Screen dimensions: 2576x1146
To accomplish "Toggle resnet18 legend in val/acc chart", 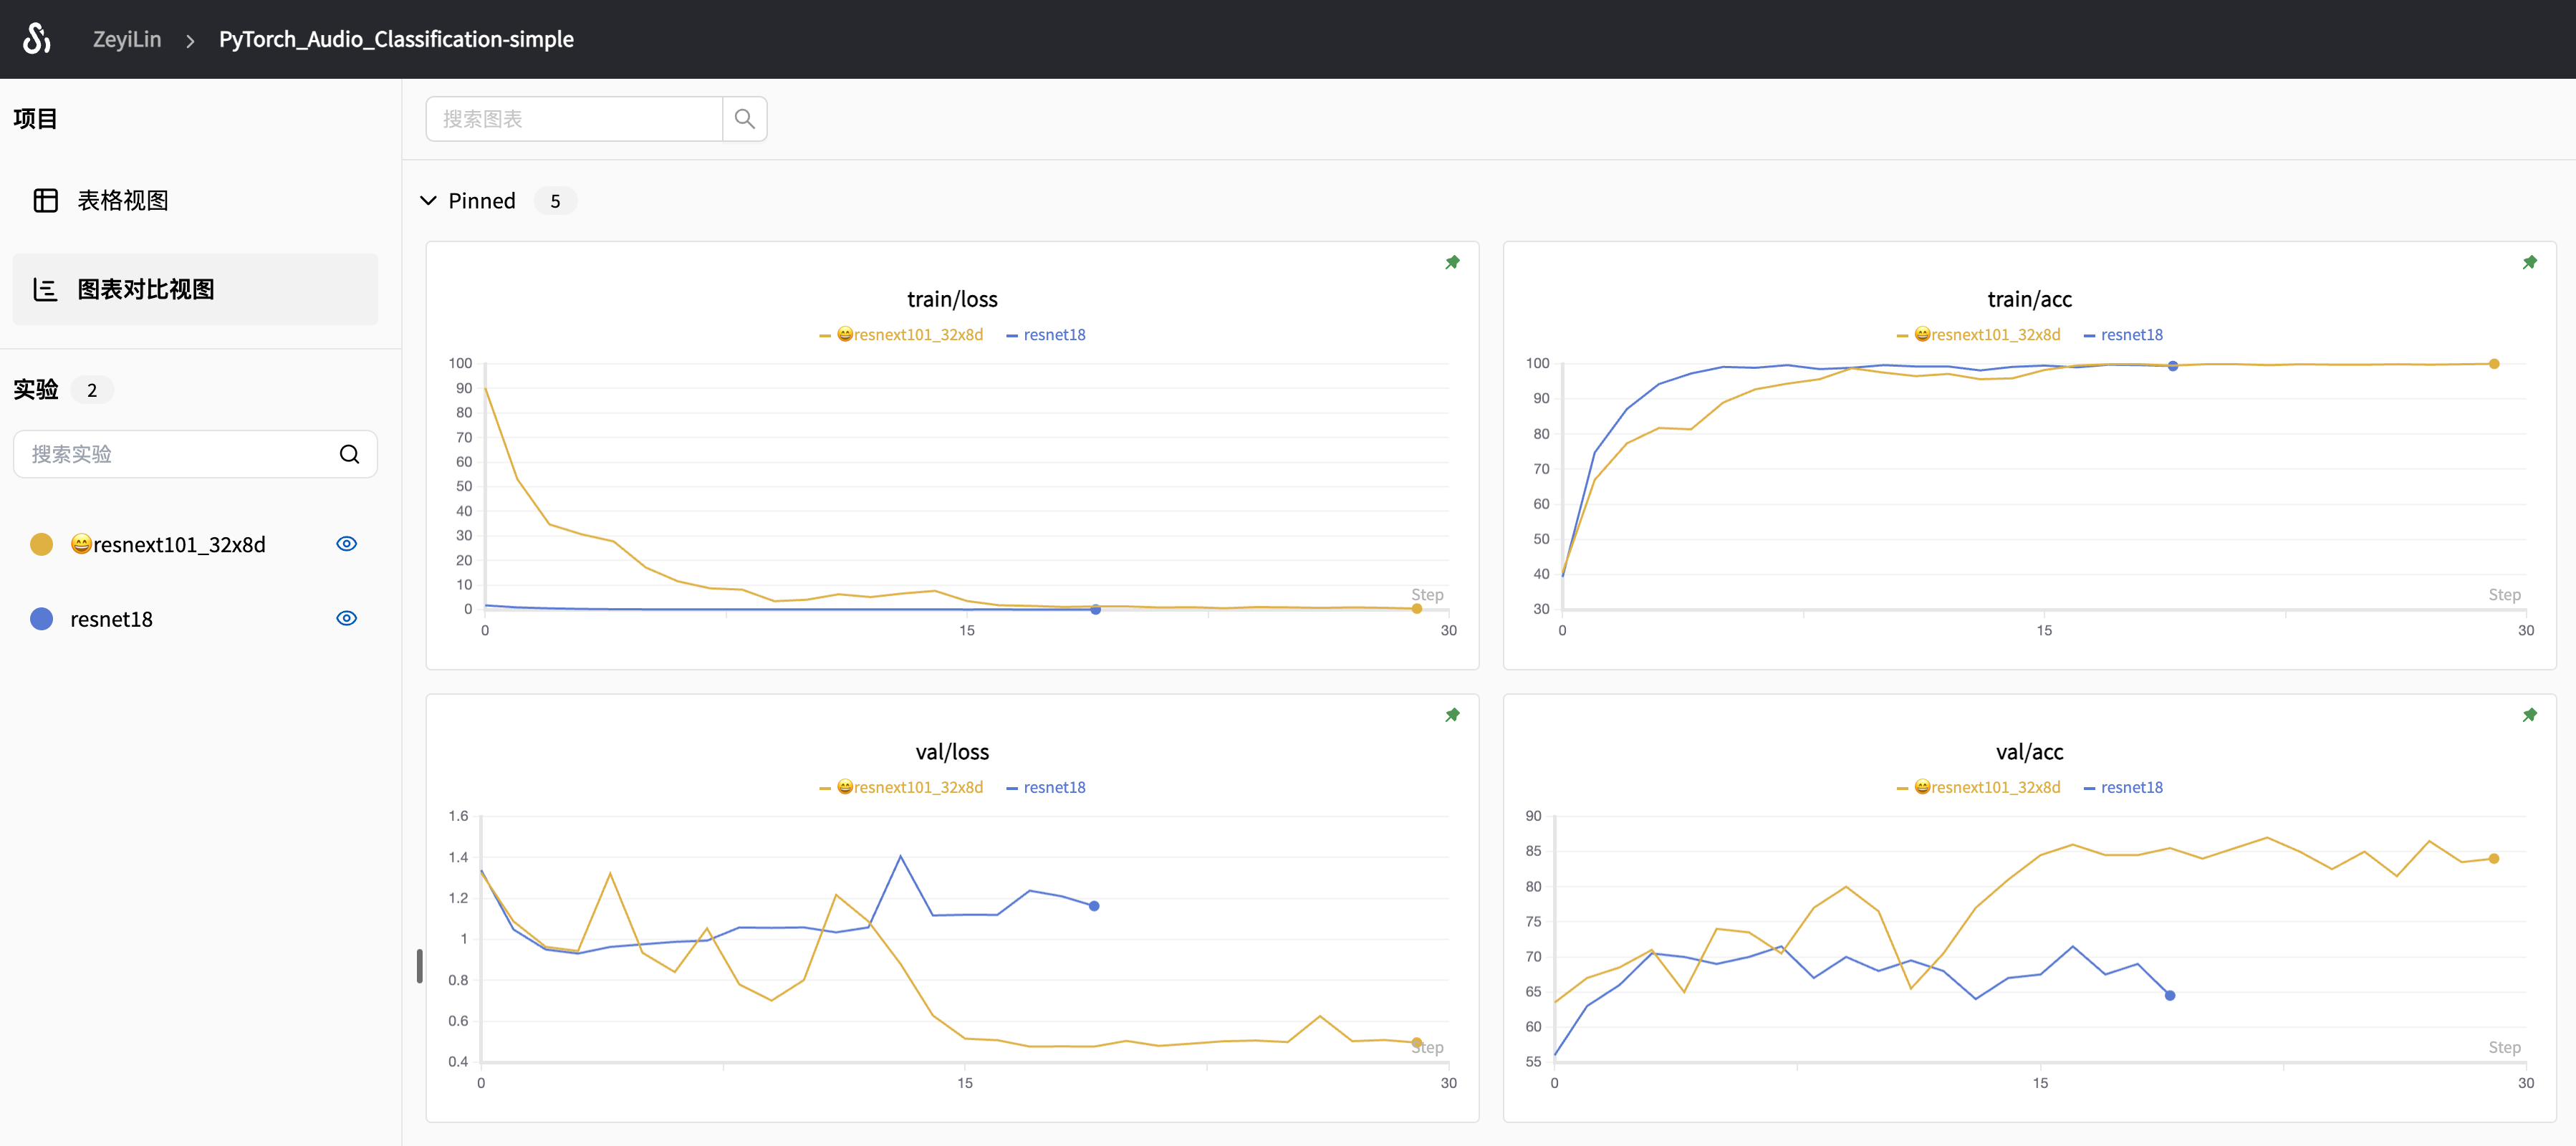I will point(2123,788).
